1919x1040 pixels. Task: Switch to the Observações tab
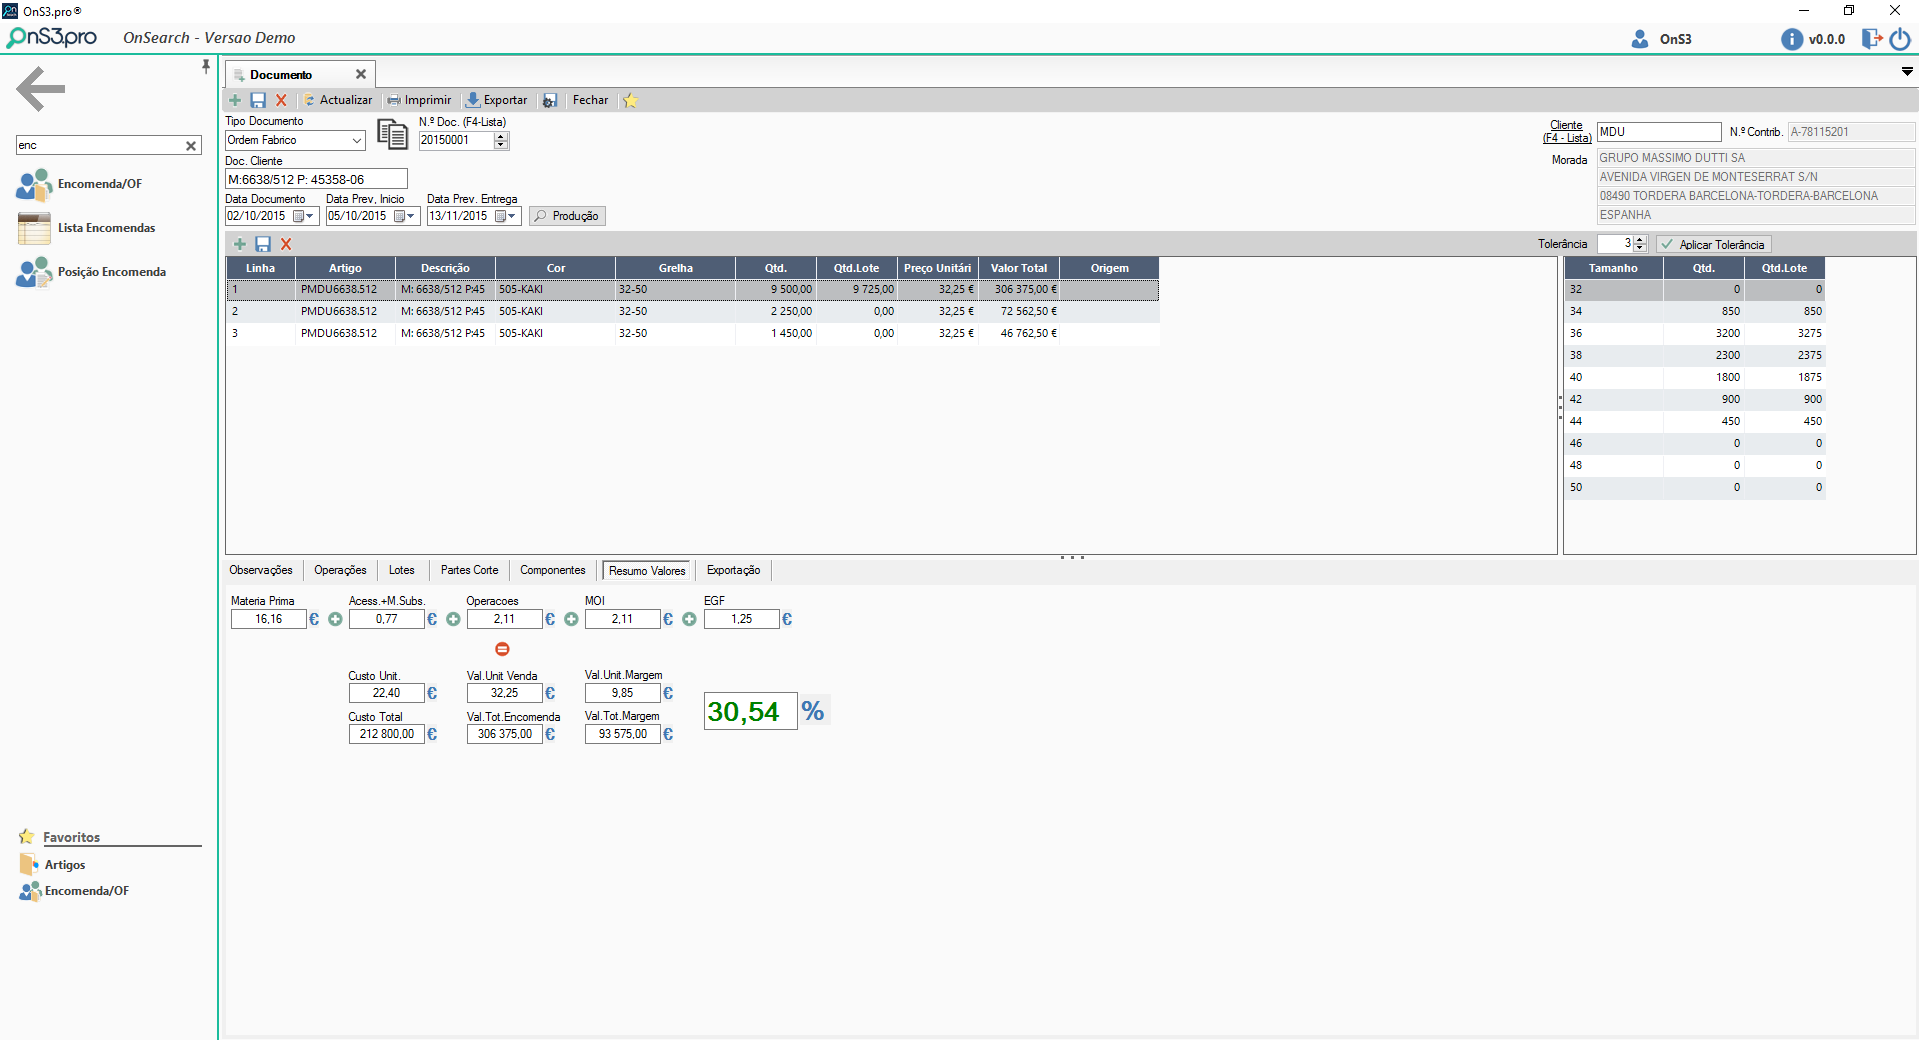261,571
